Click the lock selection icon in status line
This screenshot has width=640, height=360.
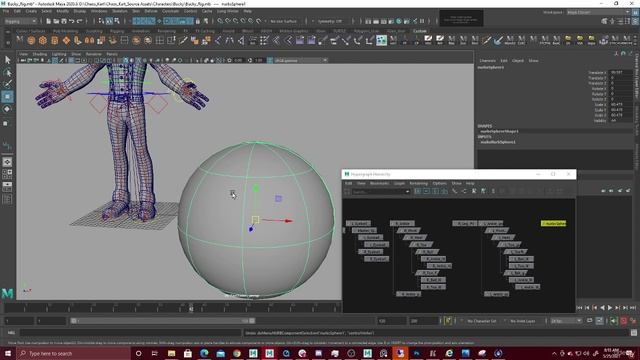click(x=197, y=21)
